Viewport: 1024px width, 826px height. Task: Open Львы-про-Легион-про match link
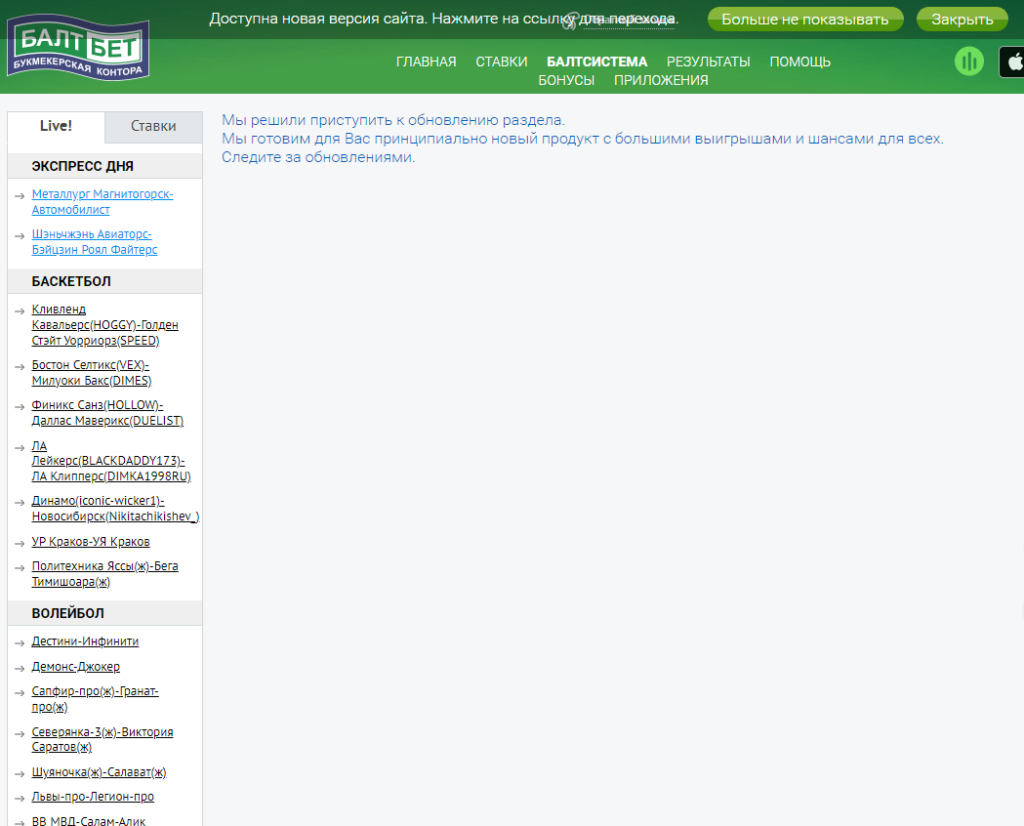click(93, 797)
